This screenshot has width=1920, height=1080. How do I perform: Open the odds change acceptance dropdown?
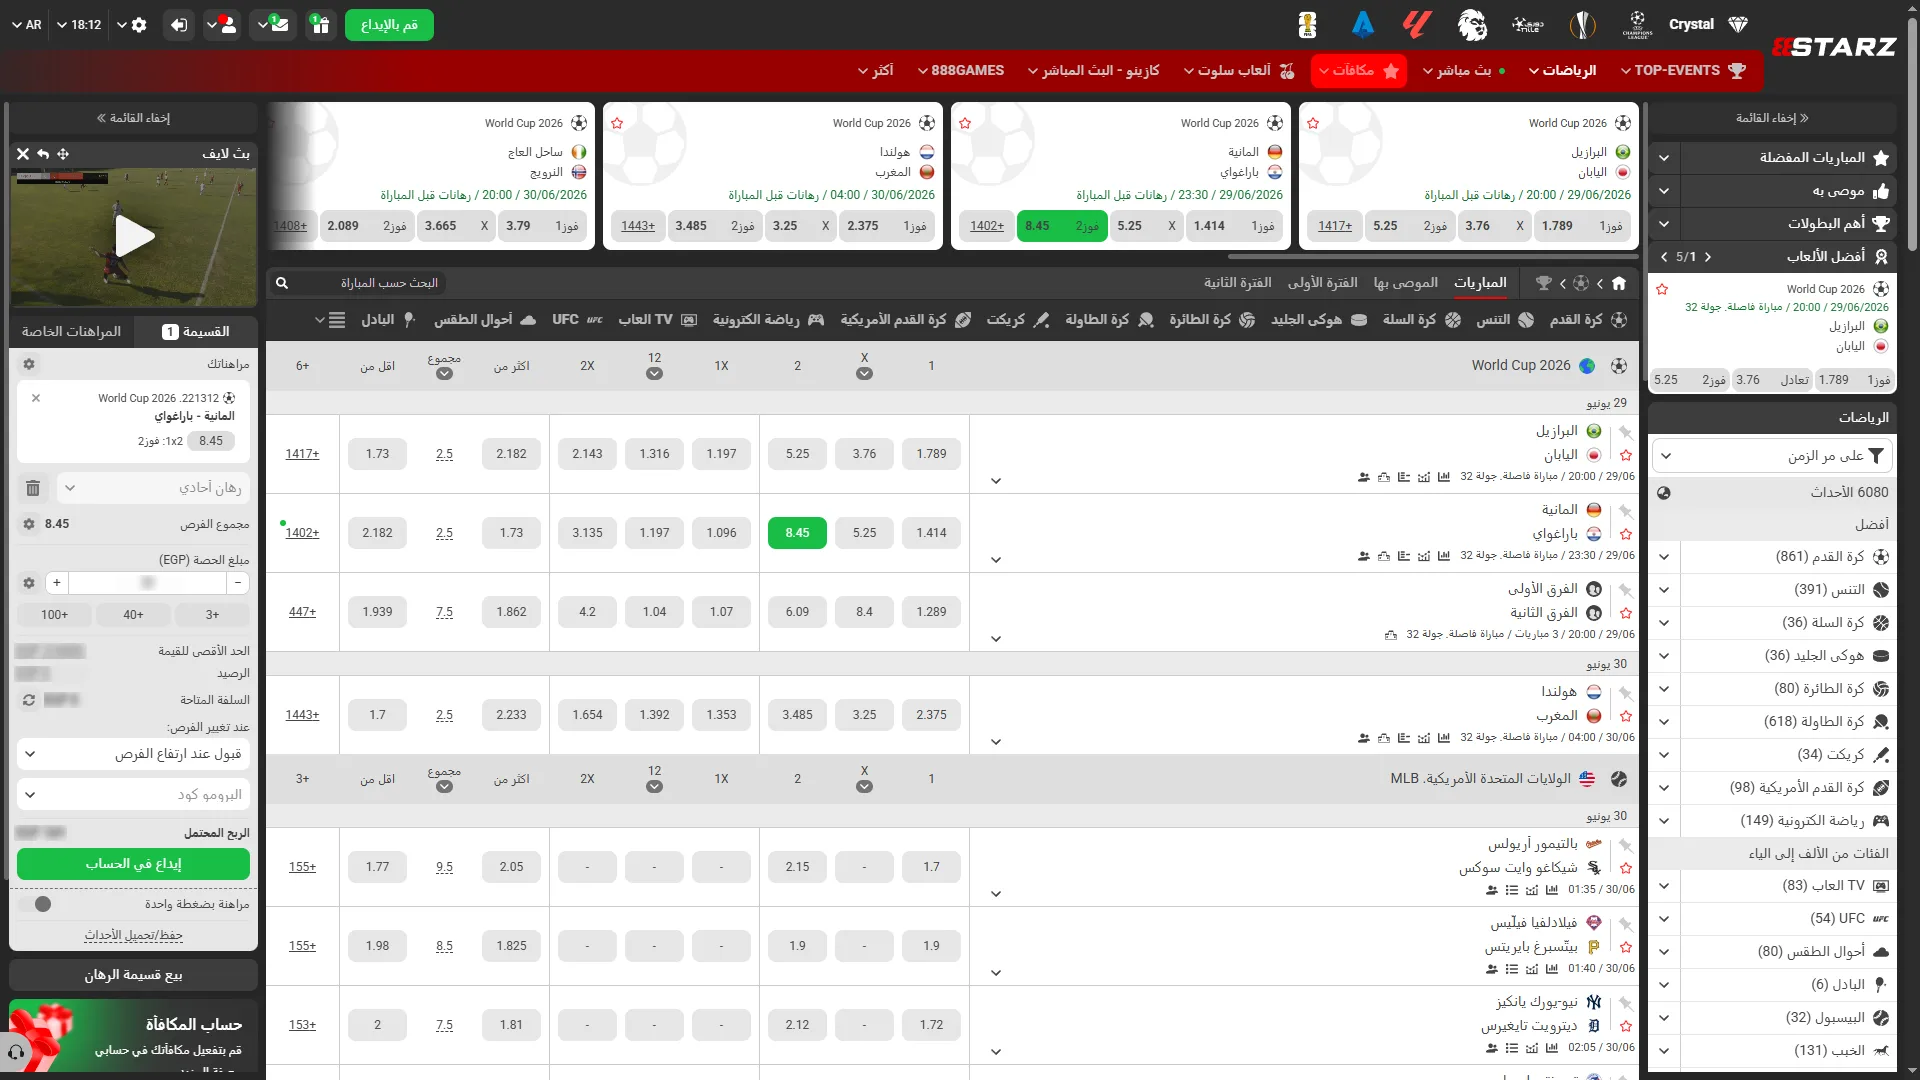[x=134, y=754]
